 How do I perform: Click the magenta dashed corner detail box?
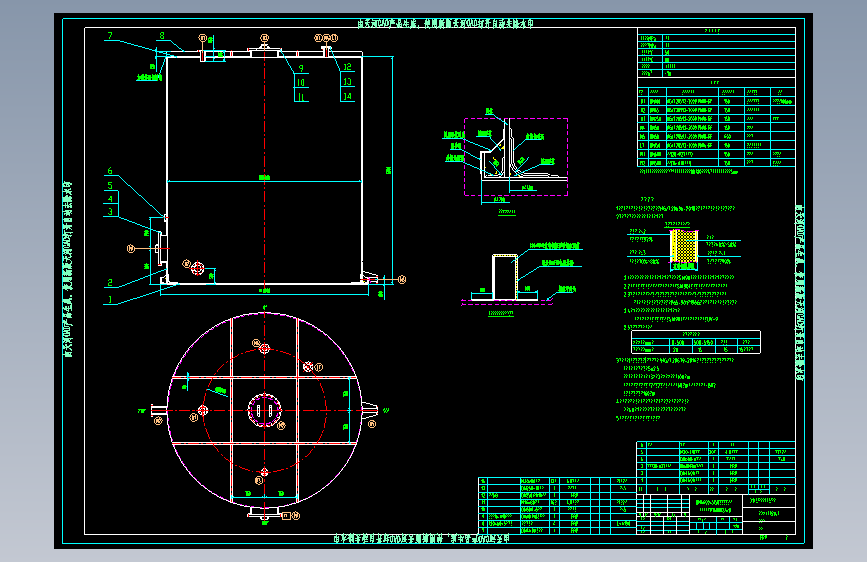click(x=516, y=157)
